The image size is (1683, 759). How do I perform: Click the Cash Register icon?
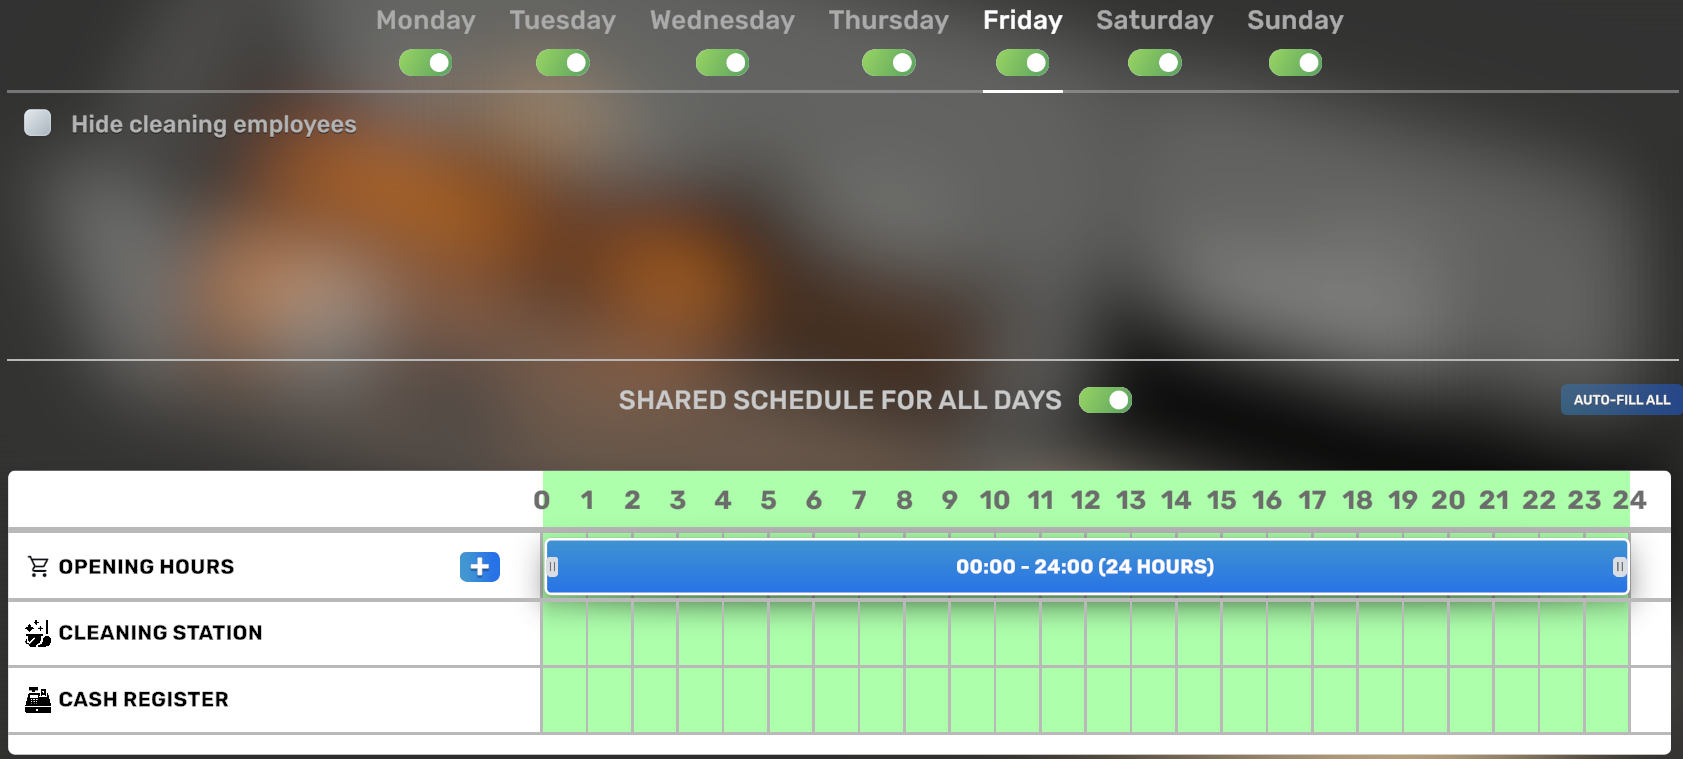[x=38, y=699]
